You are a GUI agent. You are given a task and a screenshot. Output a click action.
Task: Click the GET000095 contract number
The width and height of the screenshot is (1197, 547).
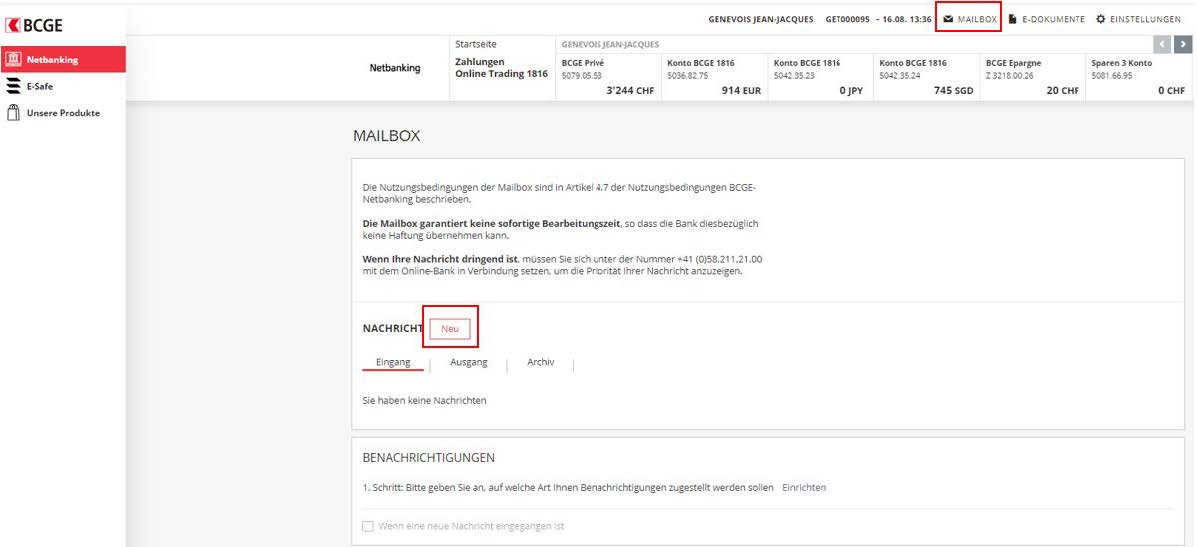point(847,19)
